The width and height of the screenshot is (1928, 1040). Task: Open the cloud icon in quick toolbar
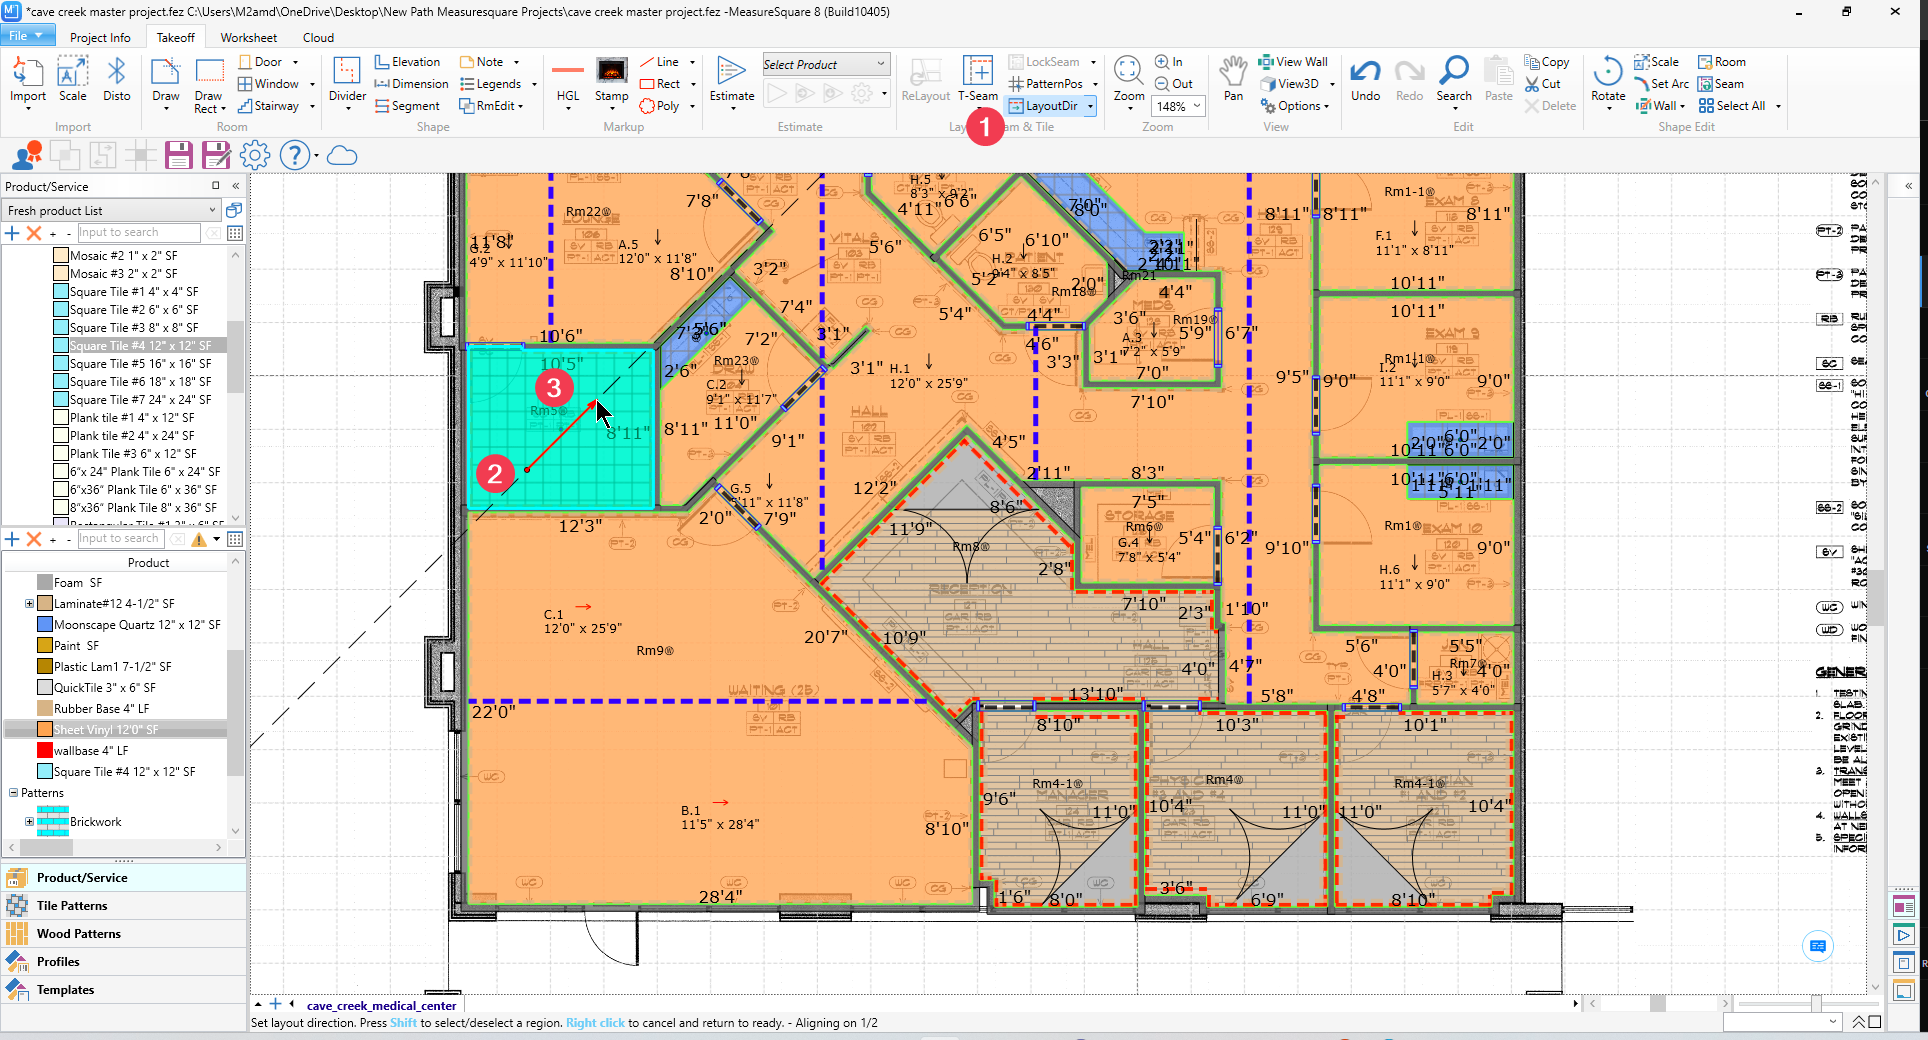(342, 155)
